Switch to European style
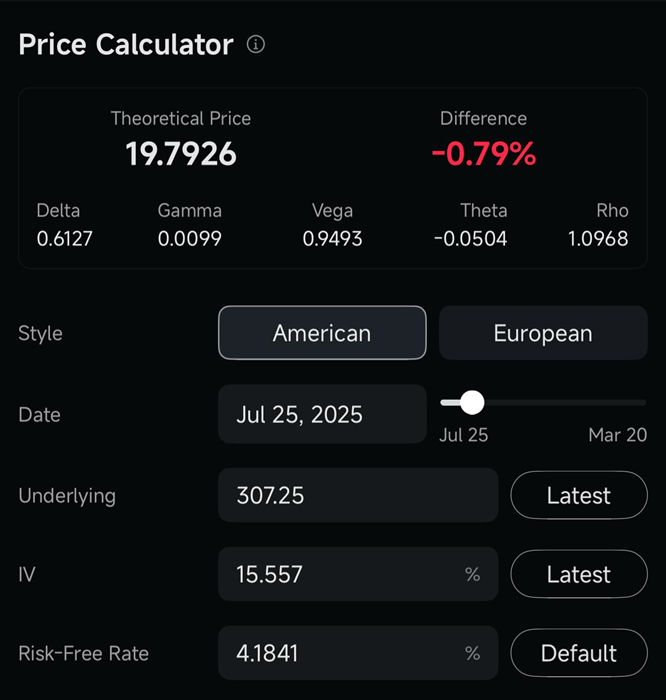The image size is (666, 700). (543, 333)
